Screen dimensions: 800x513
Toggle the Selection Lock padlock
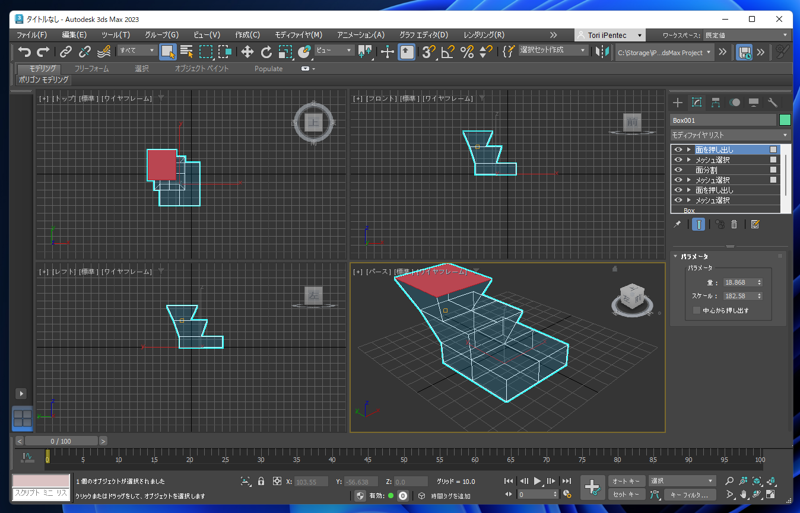tap(261, 481)
